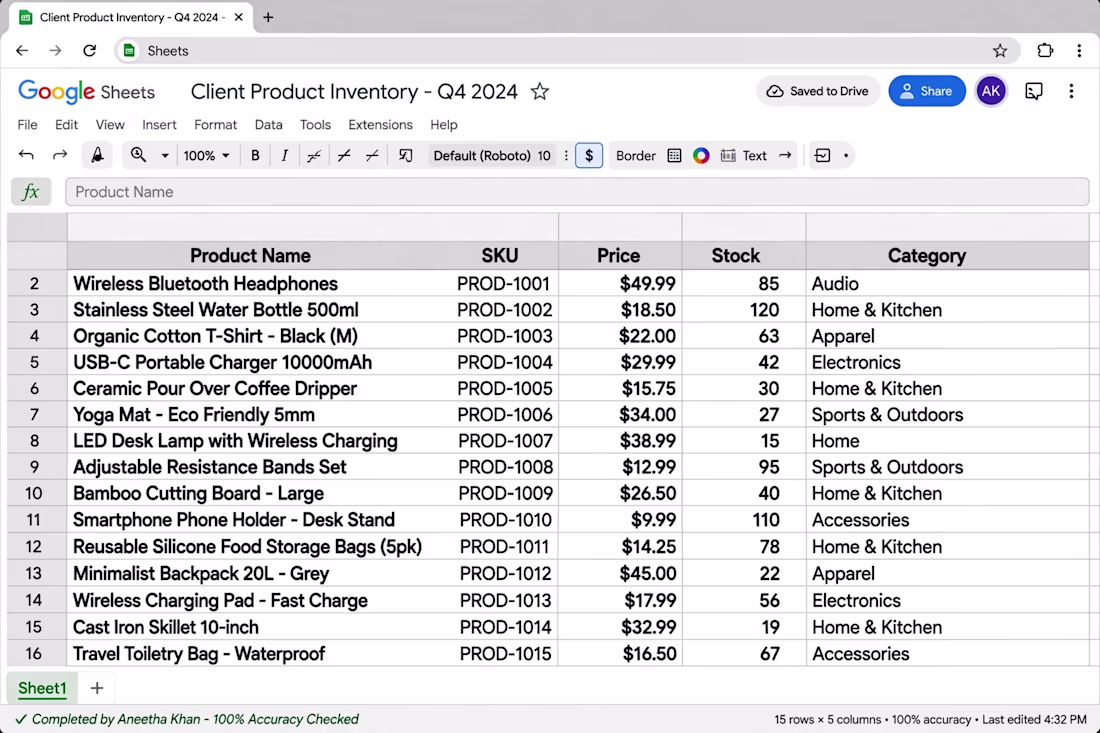Go back with the browser back arrow
The height and width of the screenshot is (733, 1100).
[22, 51]
